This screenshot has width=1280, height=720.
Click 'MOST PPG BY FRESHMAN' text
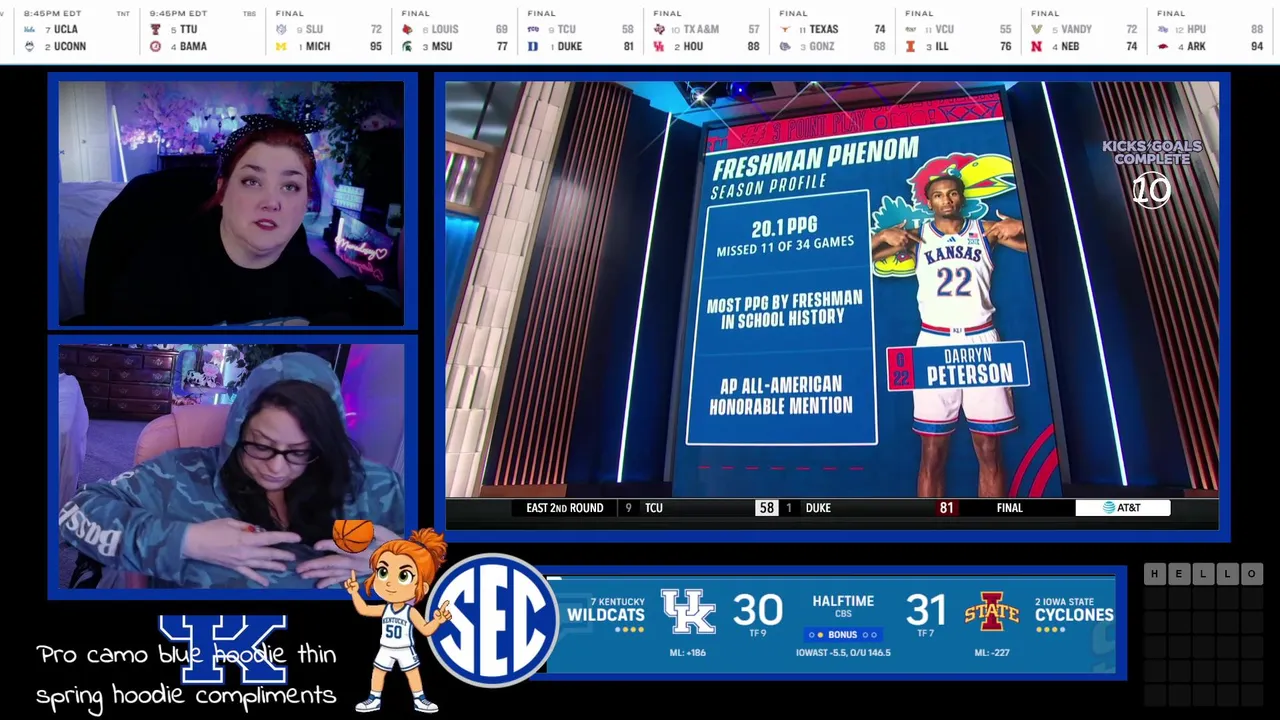[785, 300]
